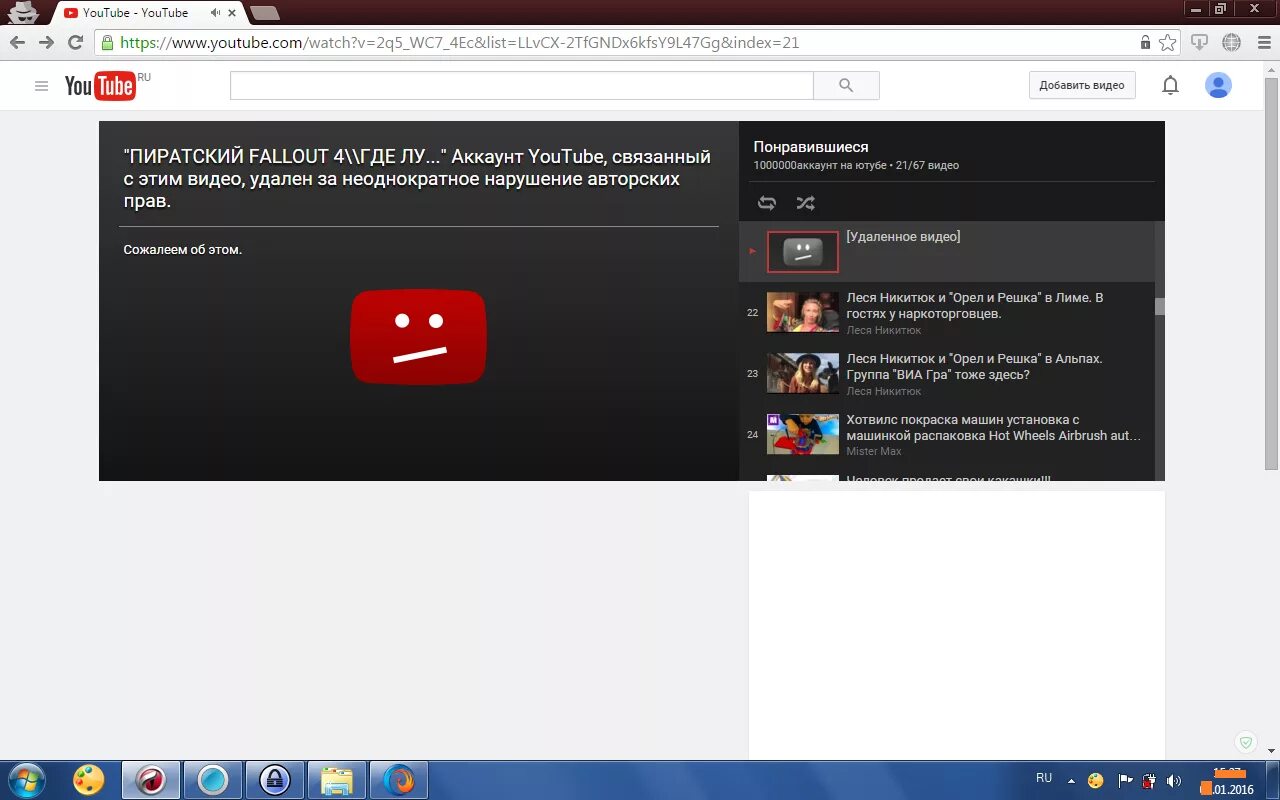Click the power plug tray icon
Viewport: 1280px width, 800px height.
tap(1149, 781)
